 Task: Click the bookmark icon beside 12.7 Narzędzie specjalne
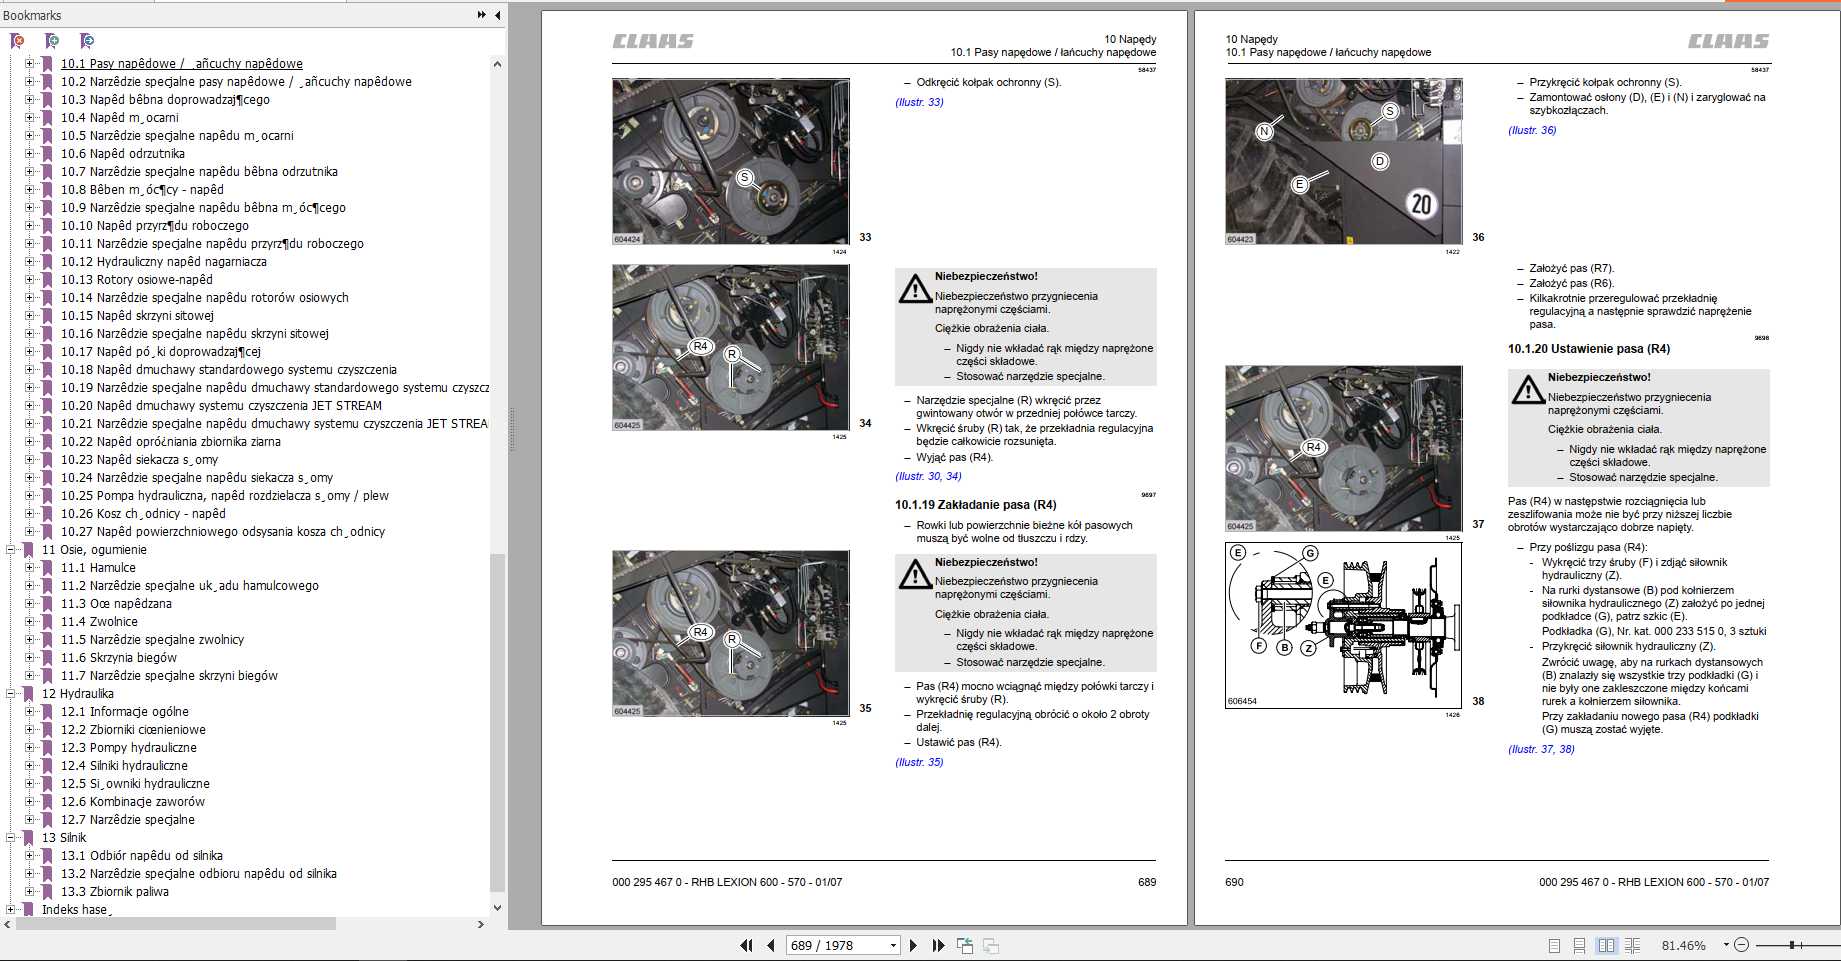[46, 819]
